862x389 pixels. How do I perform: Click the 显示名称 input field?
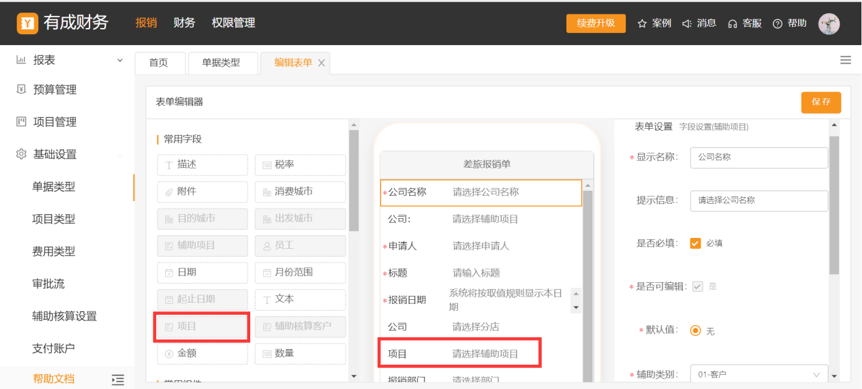coord(759,157)
